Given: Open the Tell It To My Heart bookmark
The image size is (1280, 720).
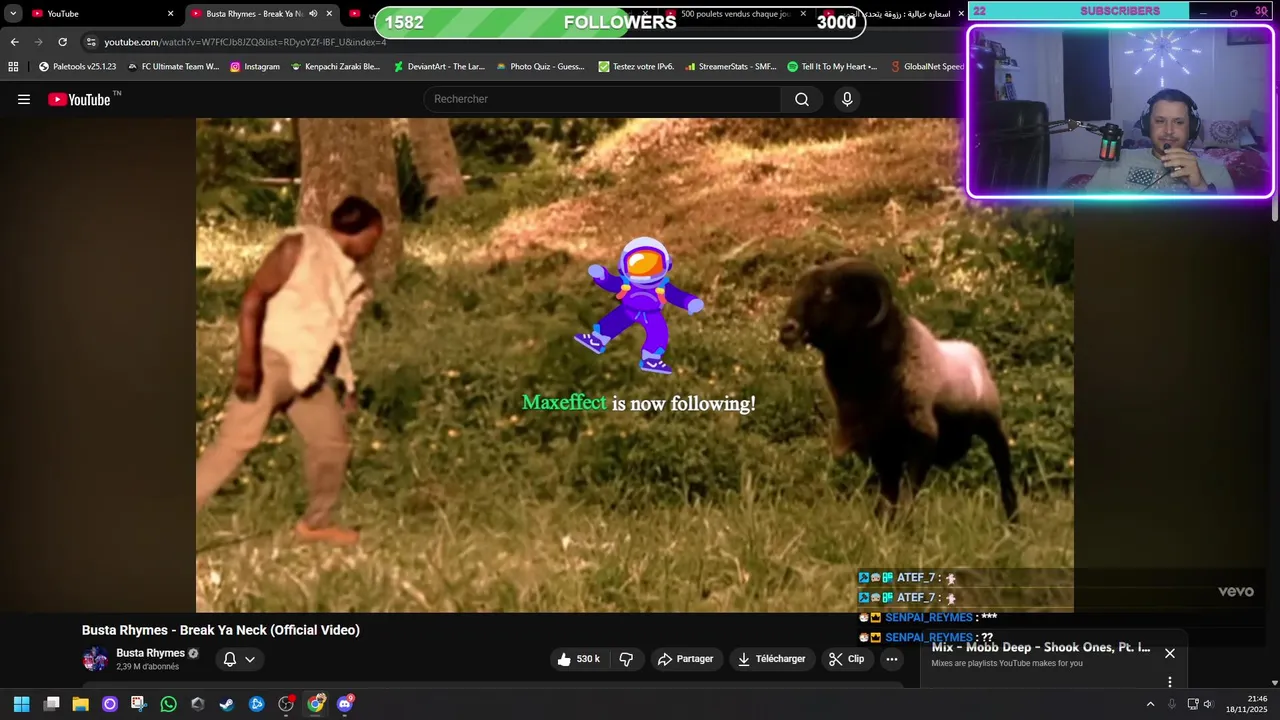Looking at the screenshot, I should 832,67.
